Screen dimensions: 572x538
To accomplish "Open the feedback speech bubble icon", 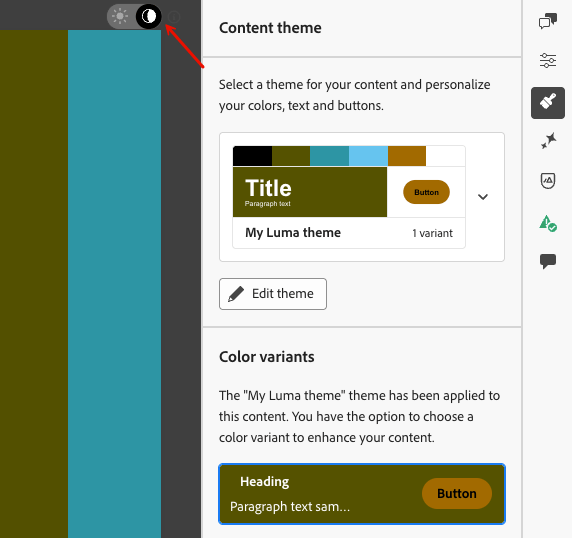I will 548,261.
